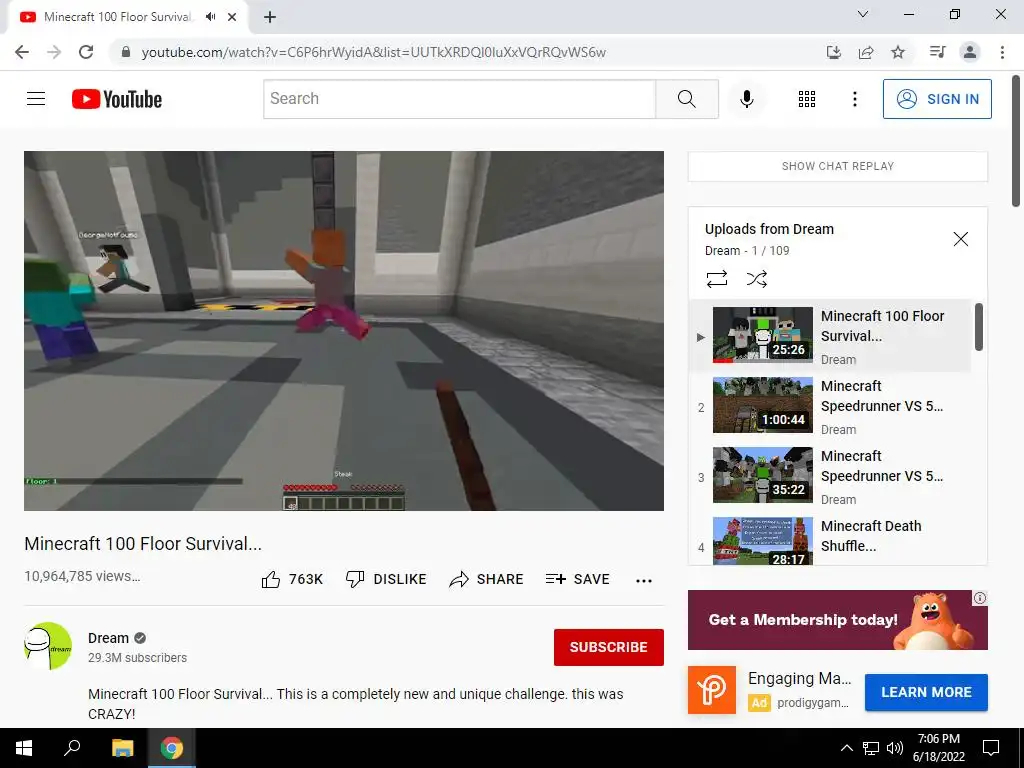
Task: Click the address bar URL
Action: [374, 52]
